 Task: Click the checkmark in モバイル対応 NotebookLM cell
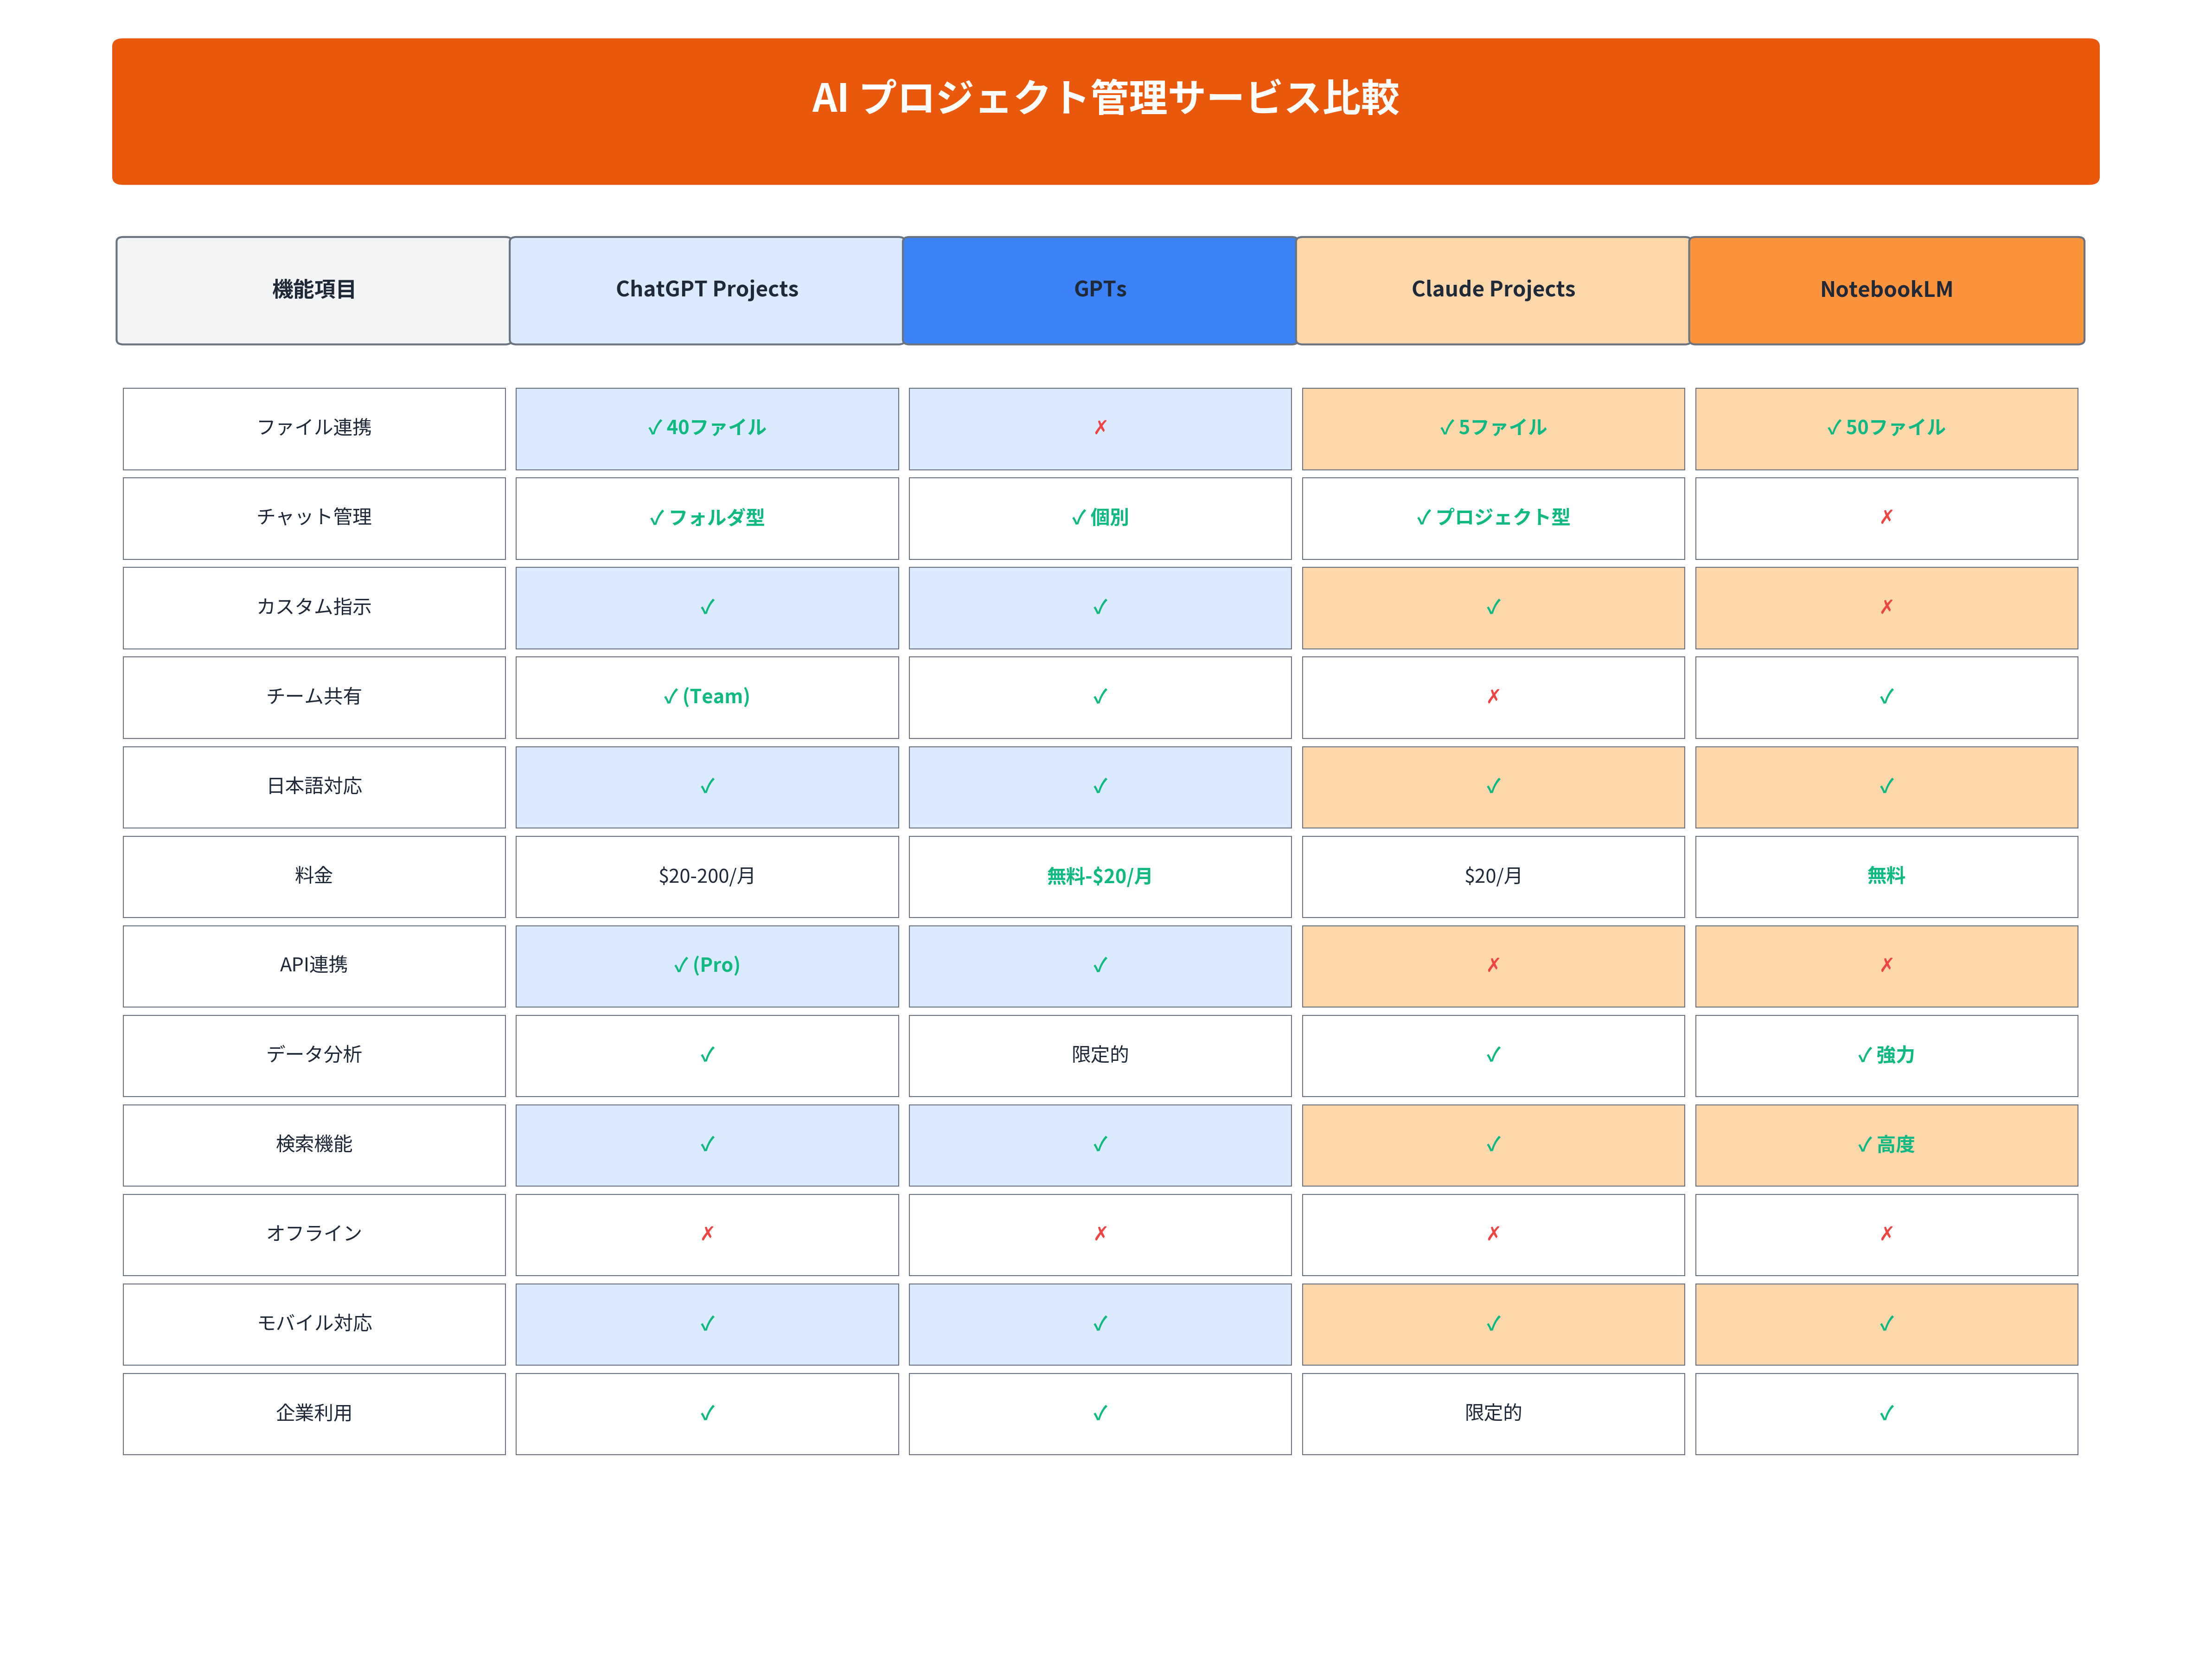click(1886, 1324)
